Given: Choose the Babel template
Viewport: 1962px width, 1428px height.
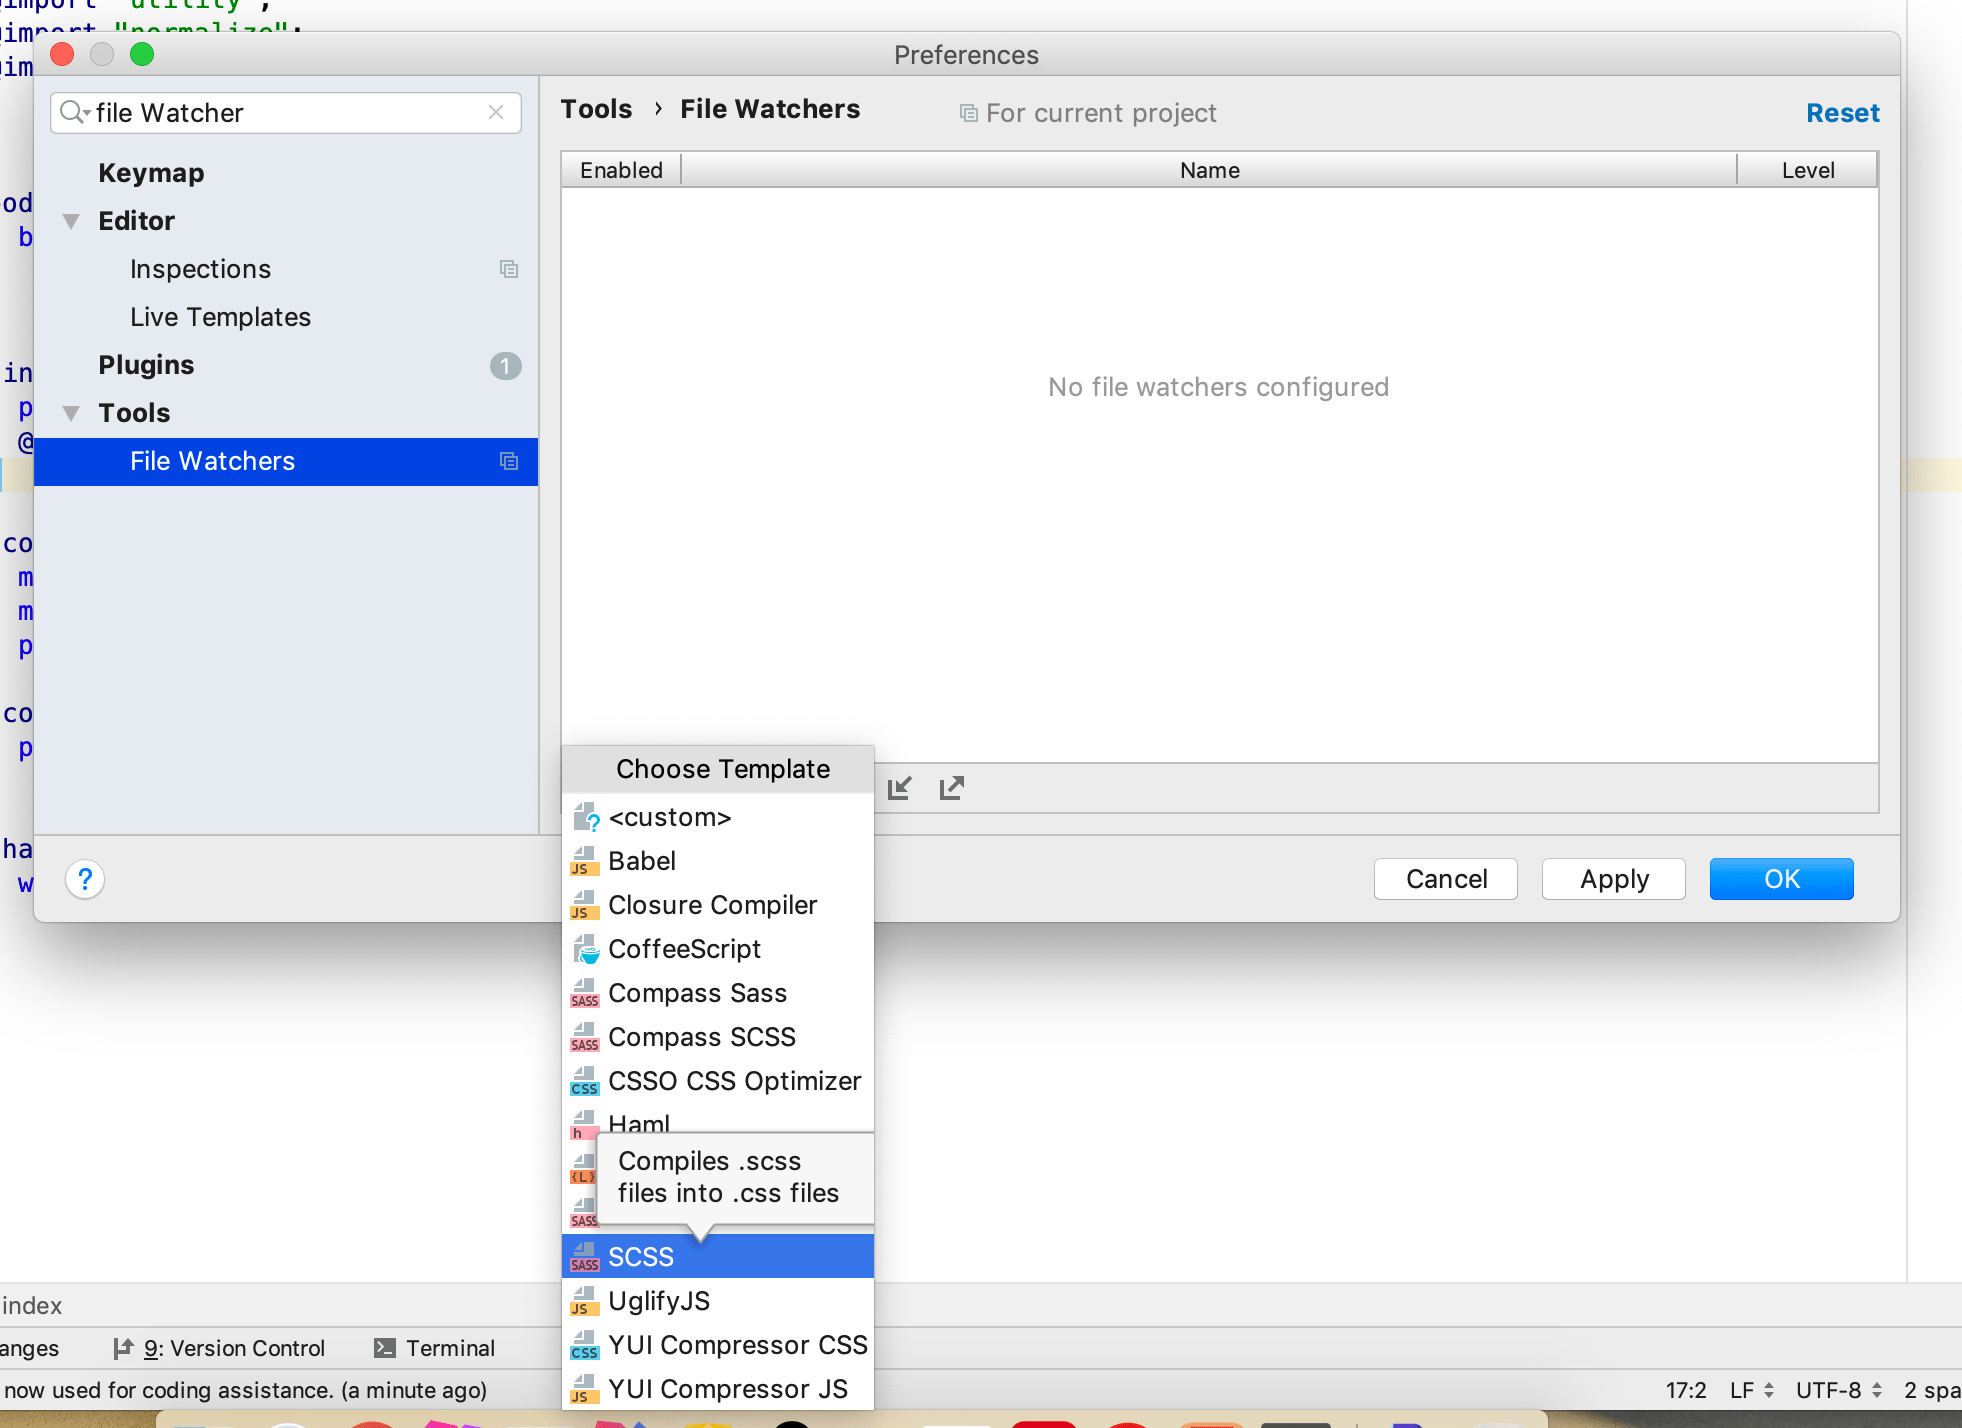Looking at the screenshot, I should 642,861.
